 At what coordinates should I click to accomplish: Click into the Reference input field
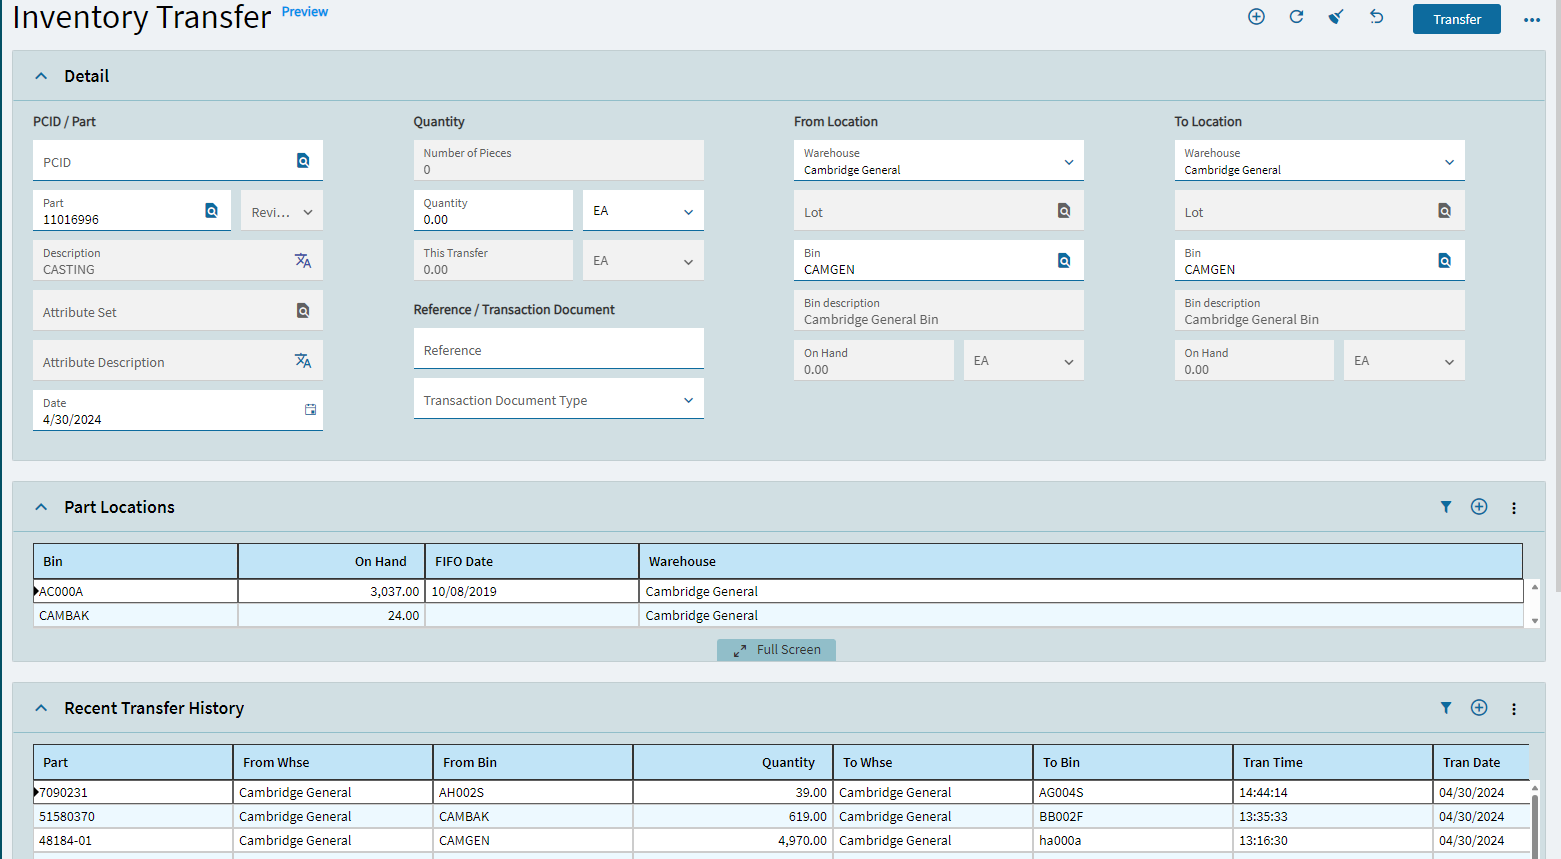558,350
